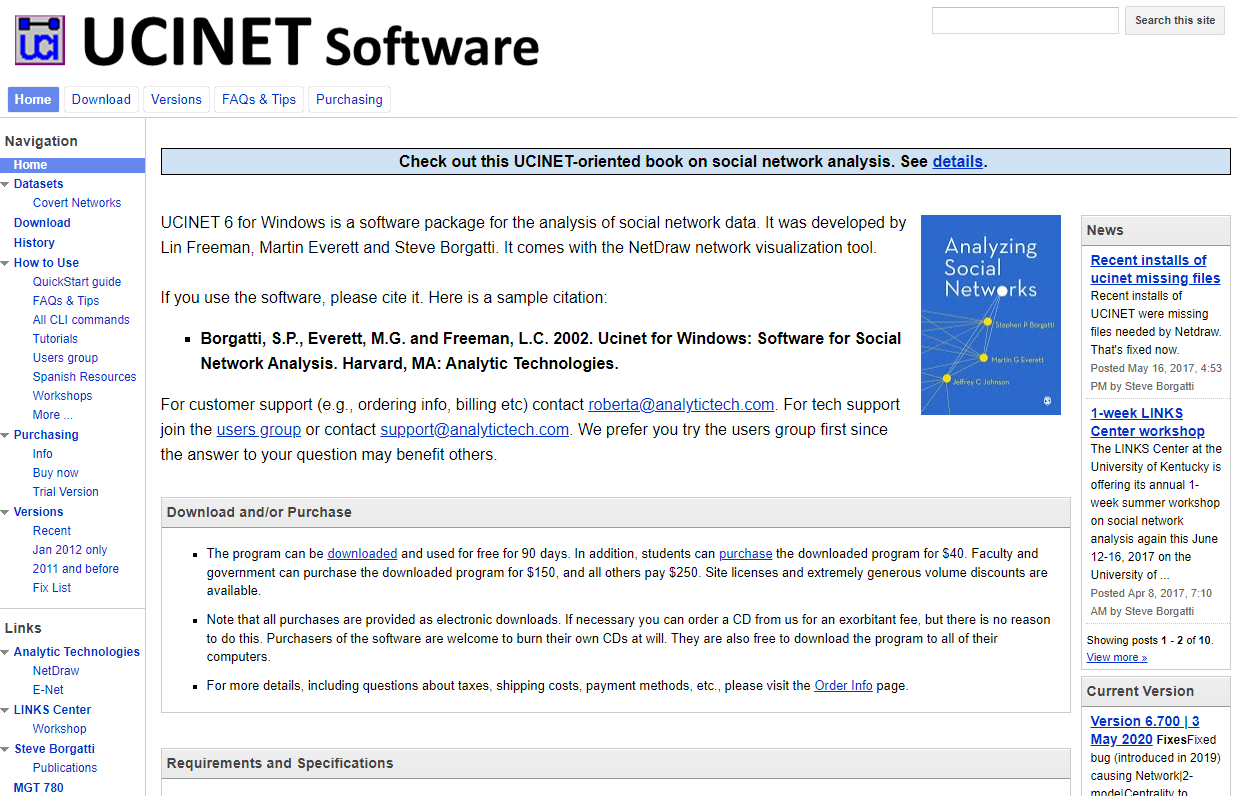Open the Tutorials sidebar link
Viewport: 1237px width, 796px height.
[x=55, y=339]
